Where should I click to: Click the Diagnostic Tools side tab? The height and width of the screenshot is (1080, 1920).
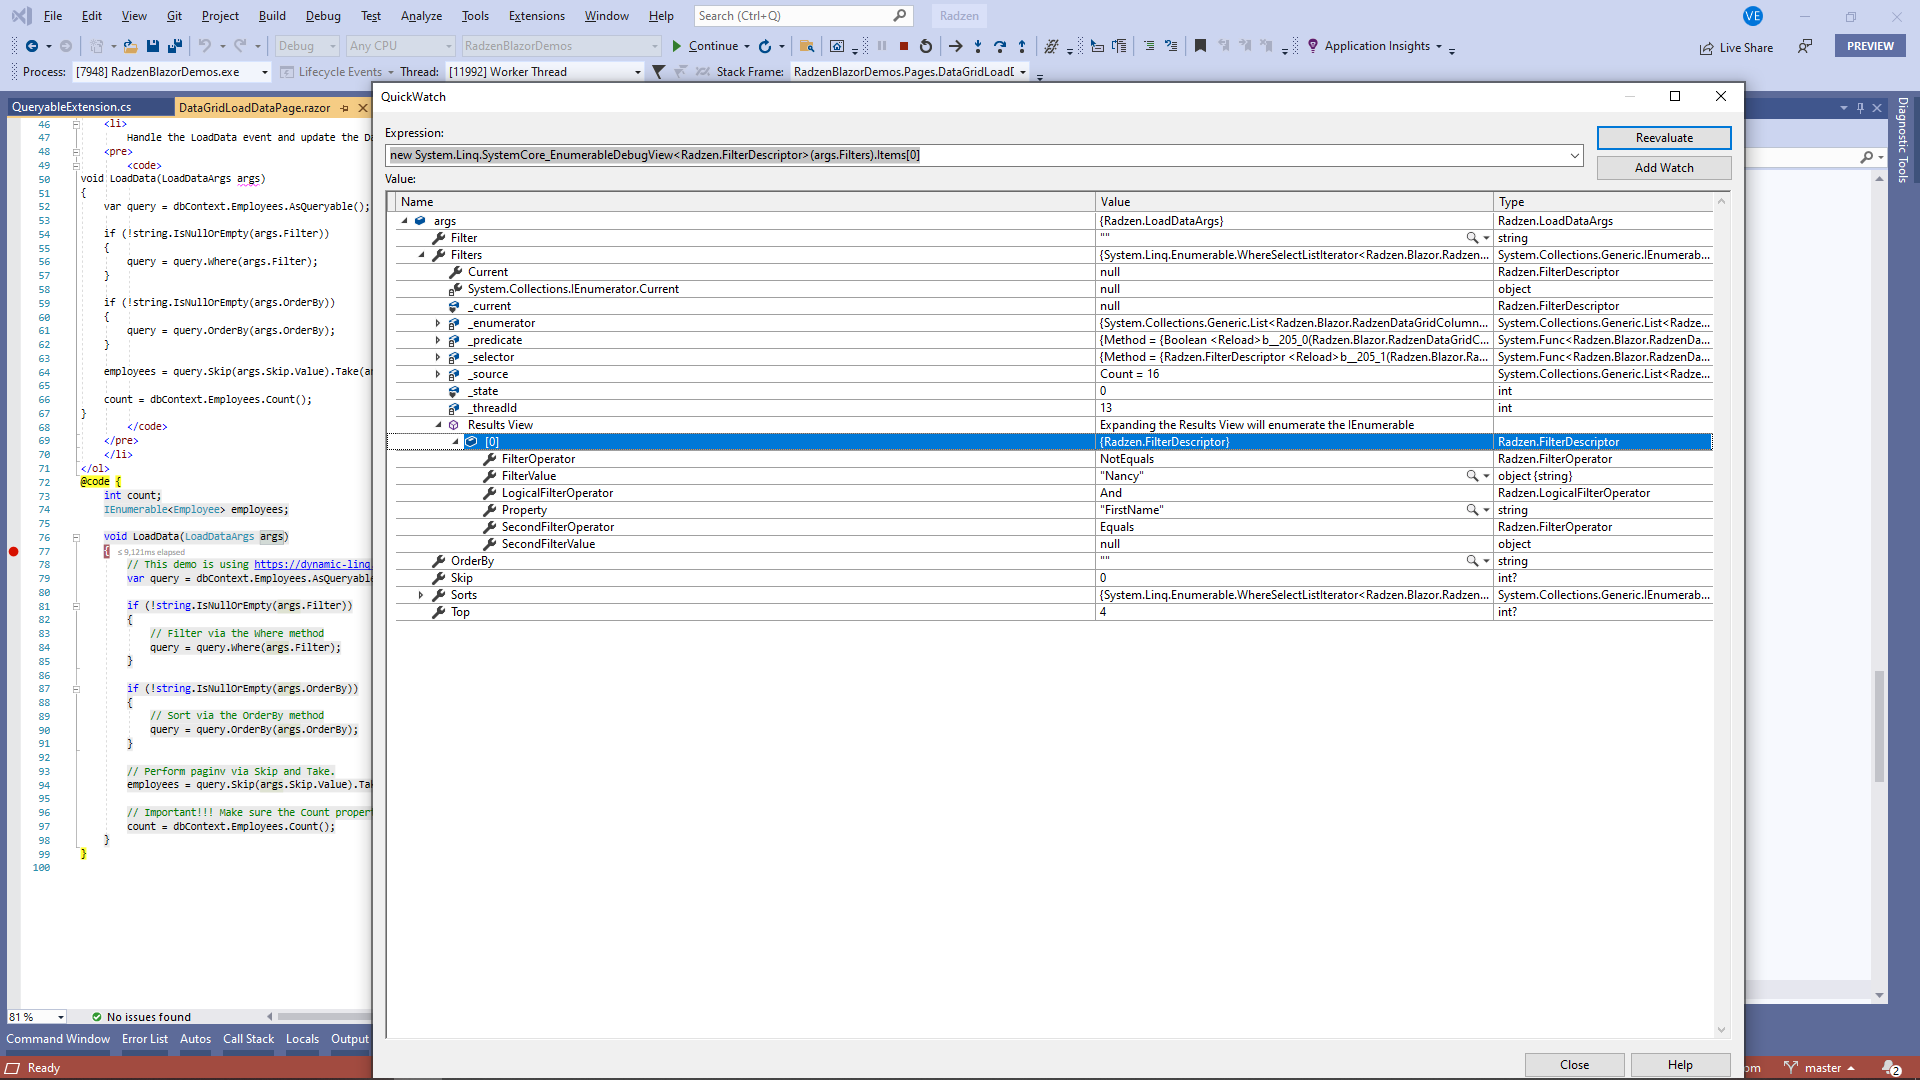click(1902, 140)
